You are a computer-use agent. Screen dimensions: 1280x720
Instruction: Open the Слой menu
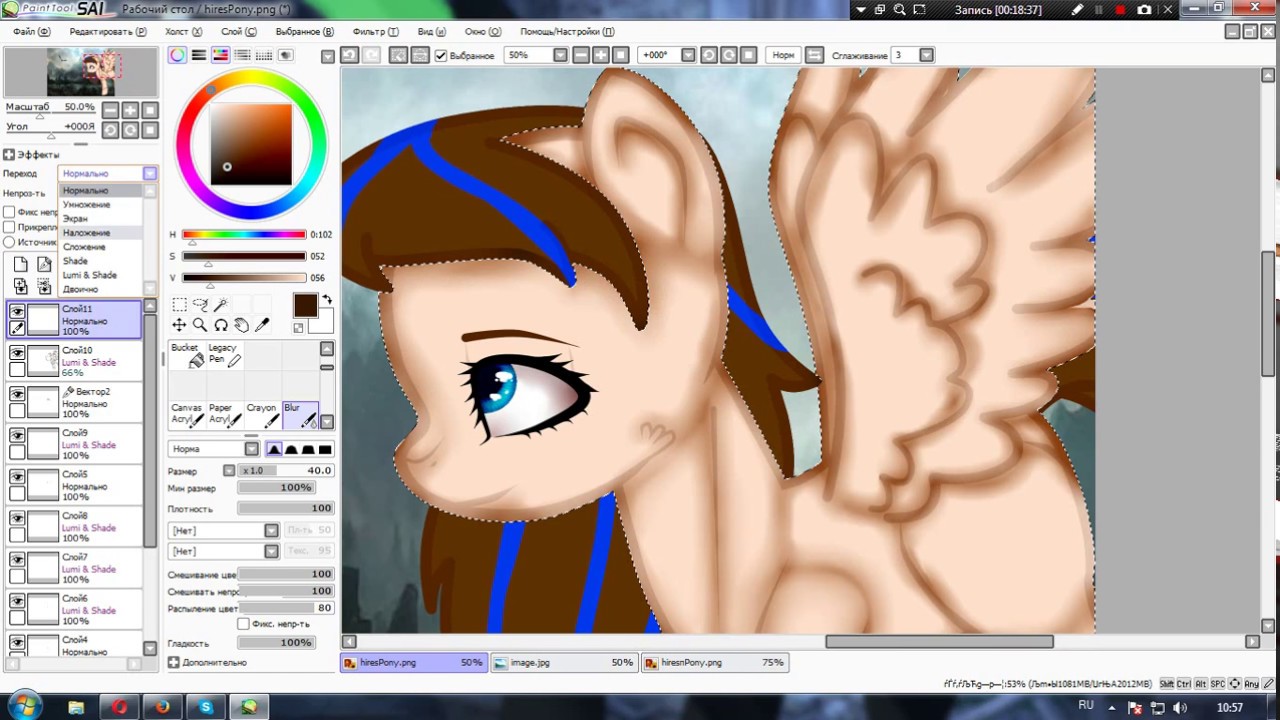(x=239, y=32)
